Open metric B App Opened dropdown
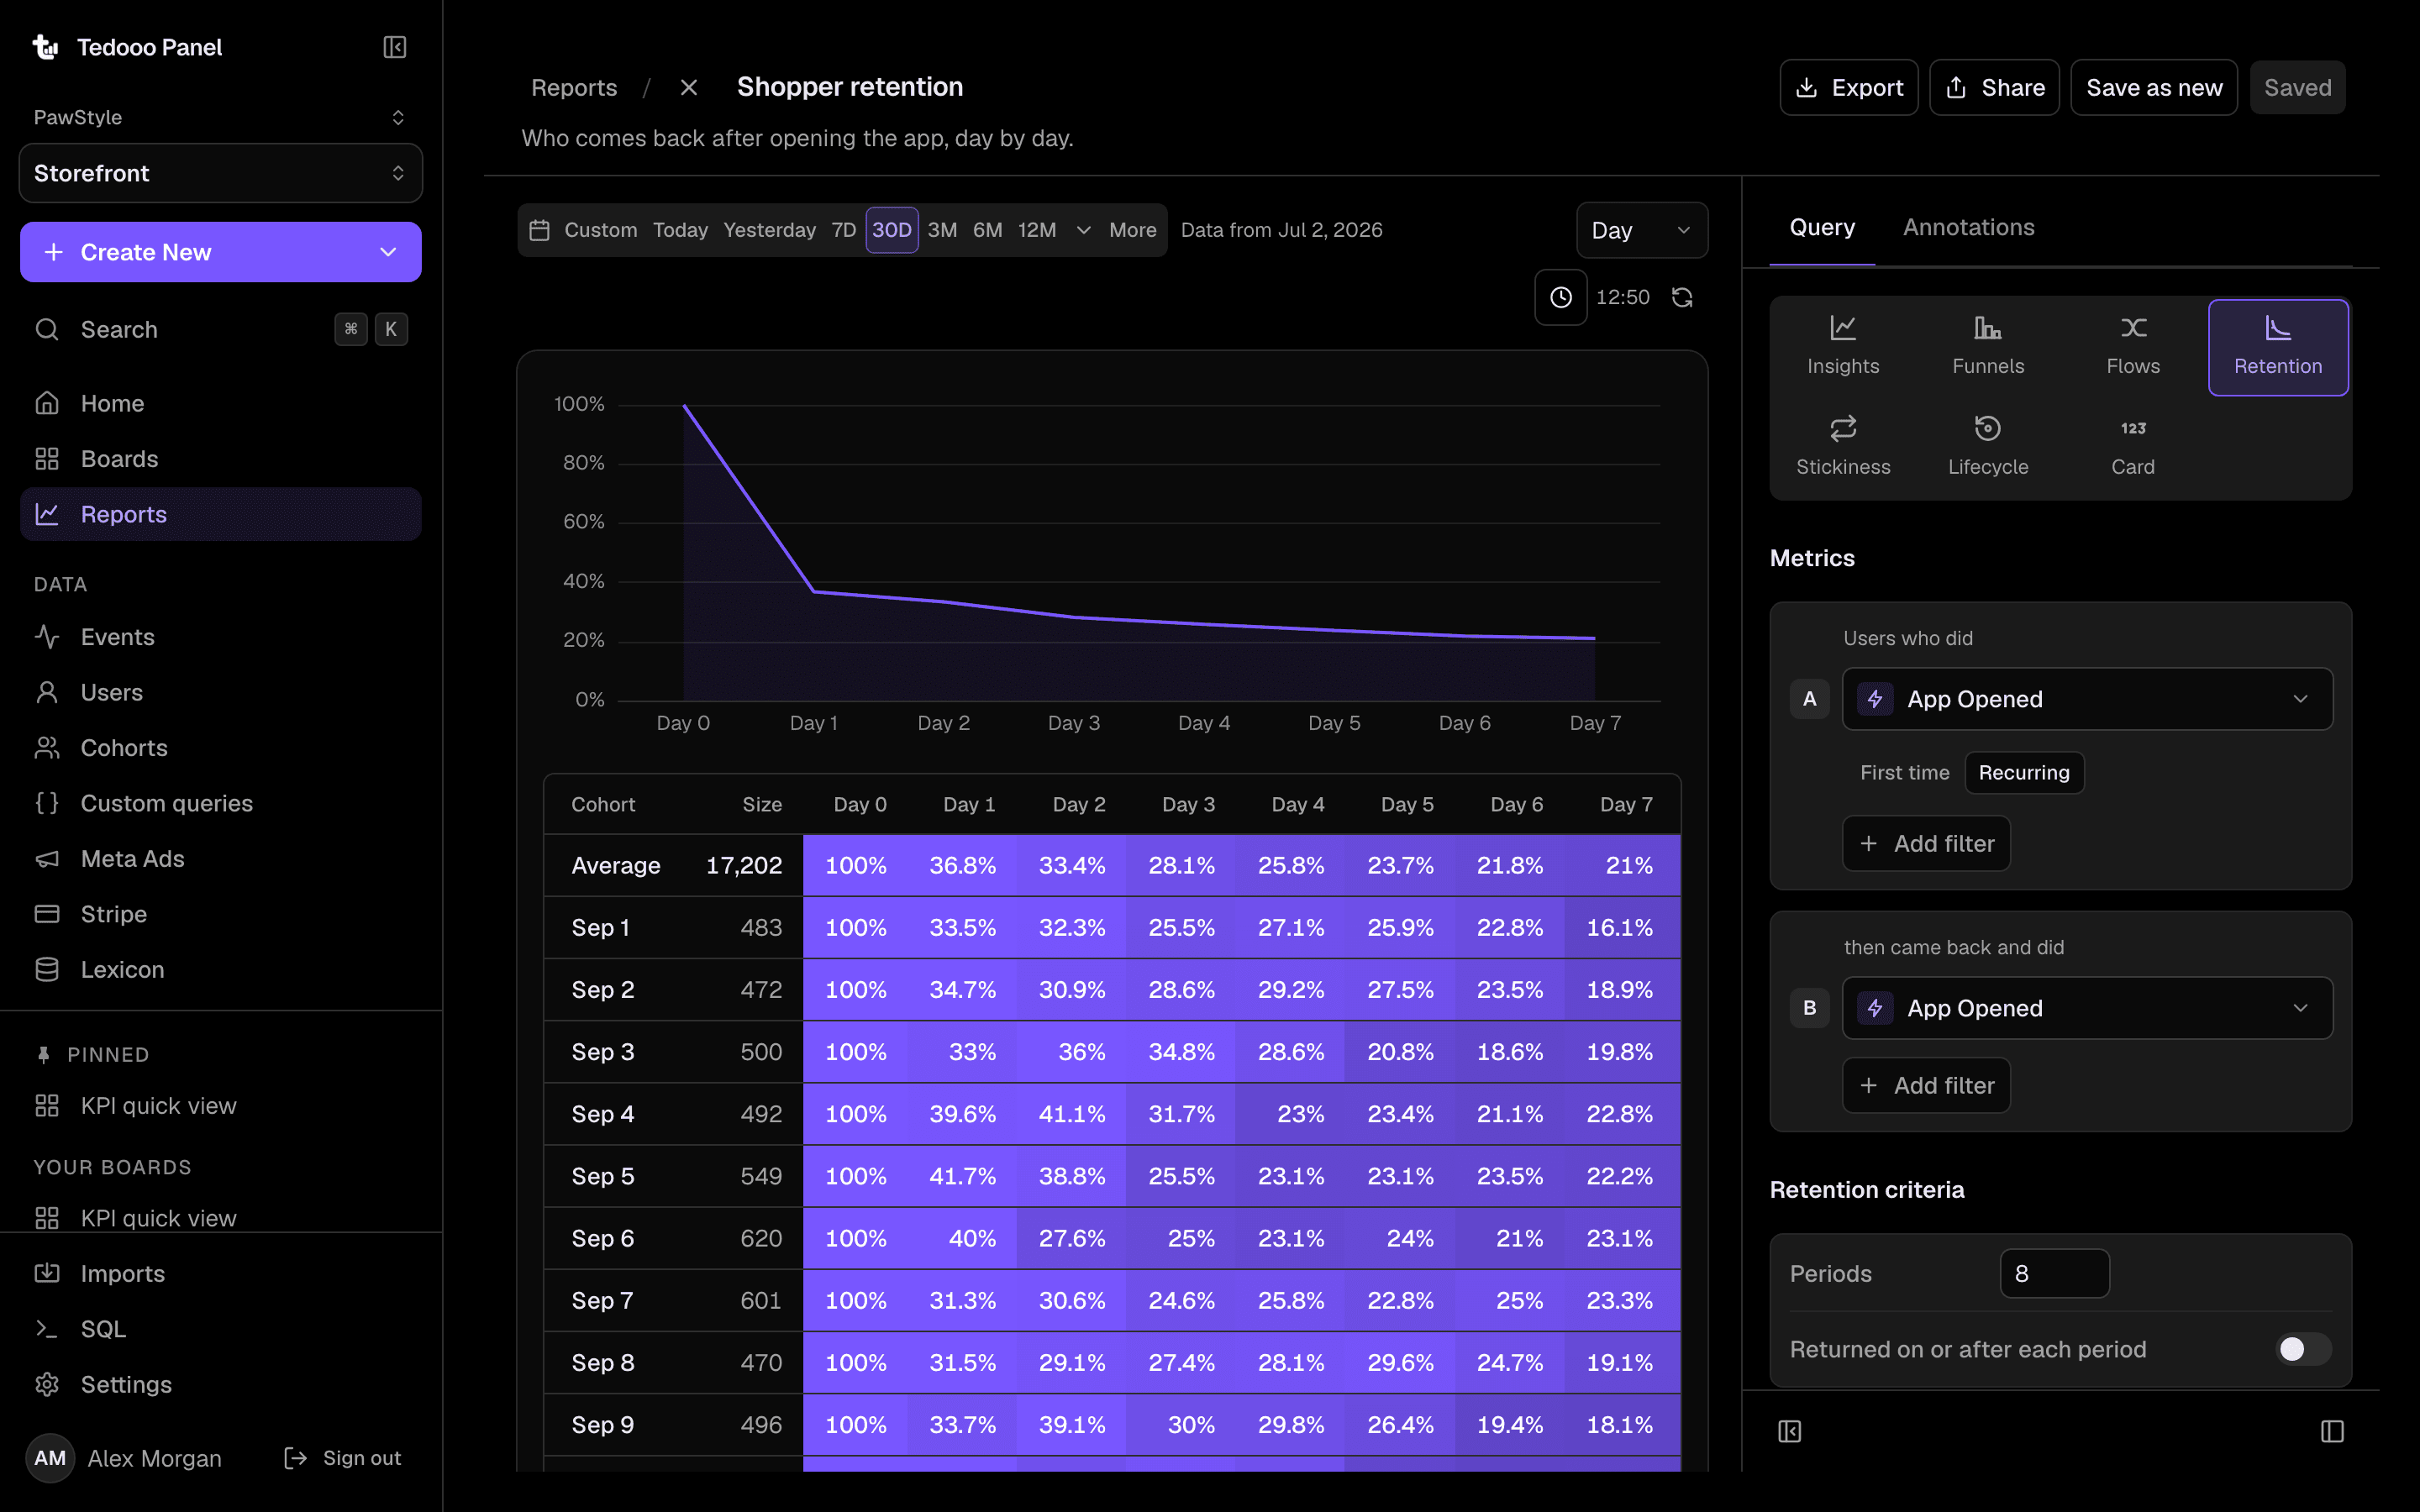Image resolution: width=2420 pixels, height=1512 pixels. 2087,1008
